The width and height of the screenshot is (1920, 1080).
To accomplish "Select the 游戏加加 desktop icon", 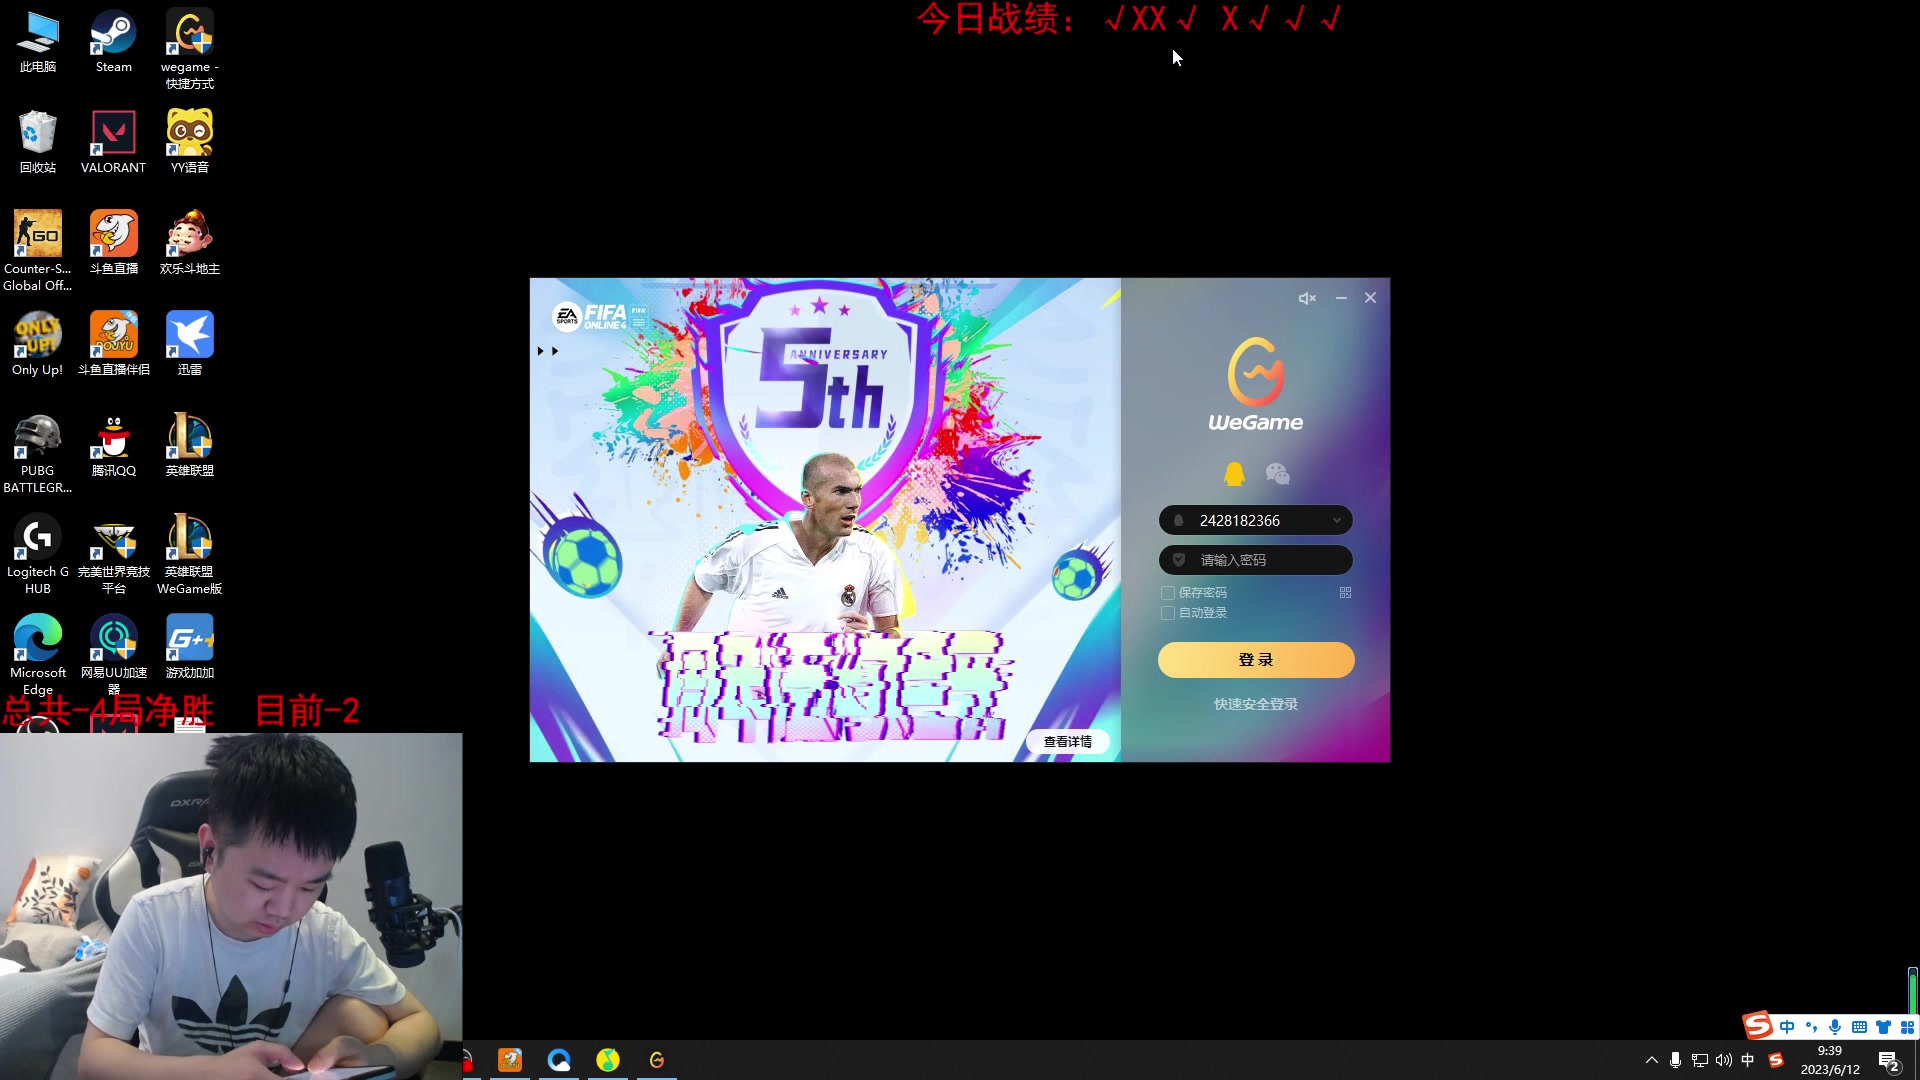I will click(190, 646).
